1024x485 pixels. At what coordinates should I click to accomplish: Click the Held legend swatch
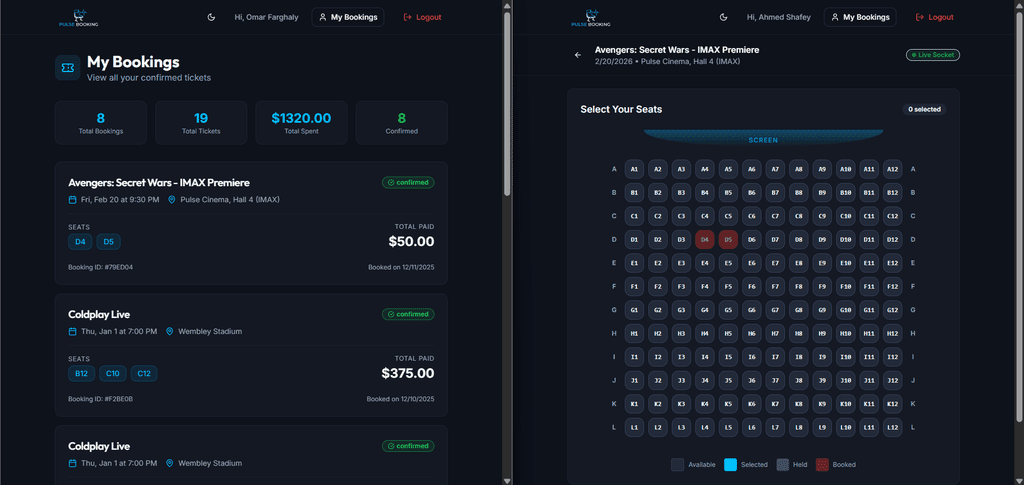(x=782, y=465)
